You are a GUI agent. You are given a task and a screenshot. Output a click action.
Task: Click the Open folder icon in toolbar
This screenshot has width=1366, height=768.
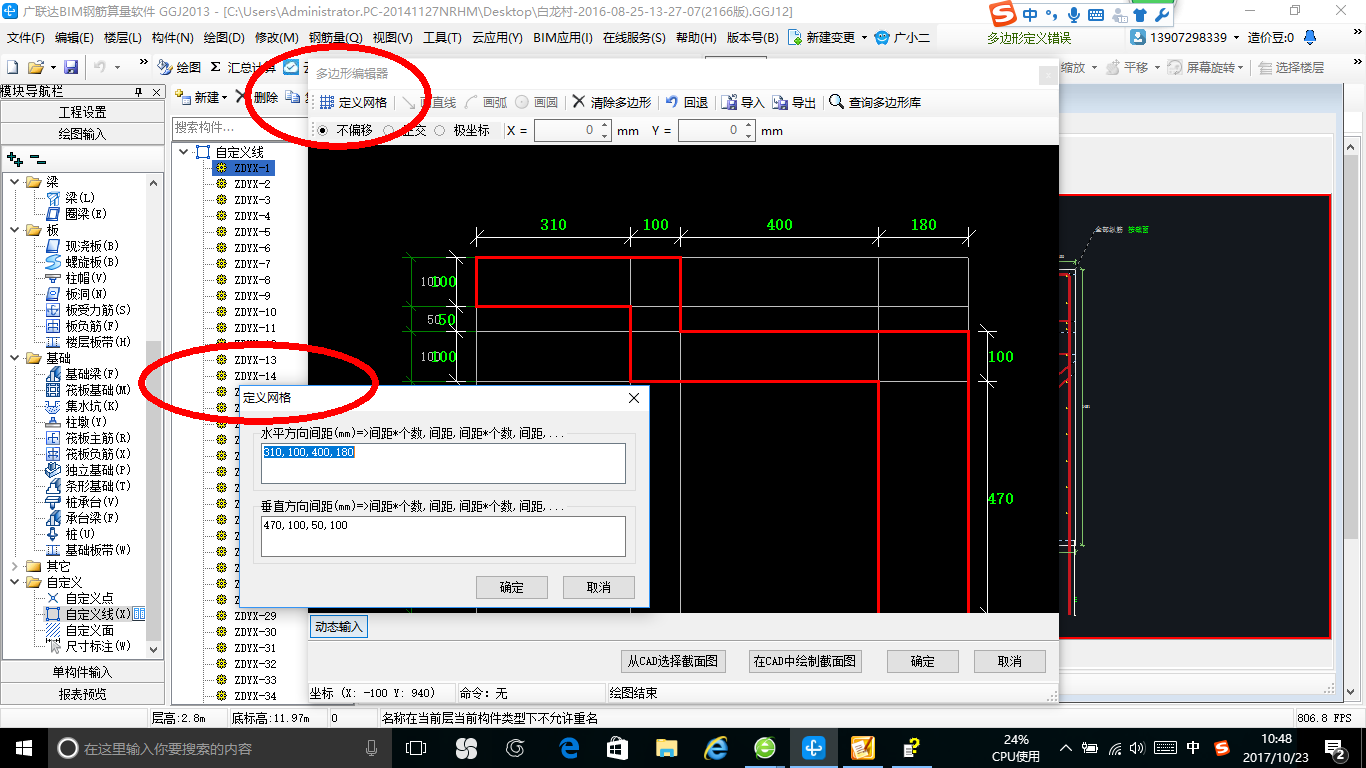tap(35, 67)
